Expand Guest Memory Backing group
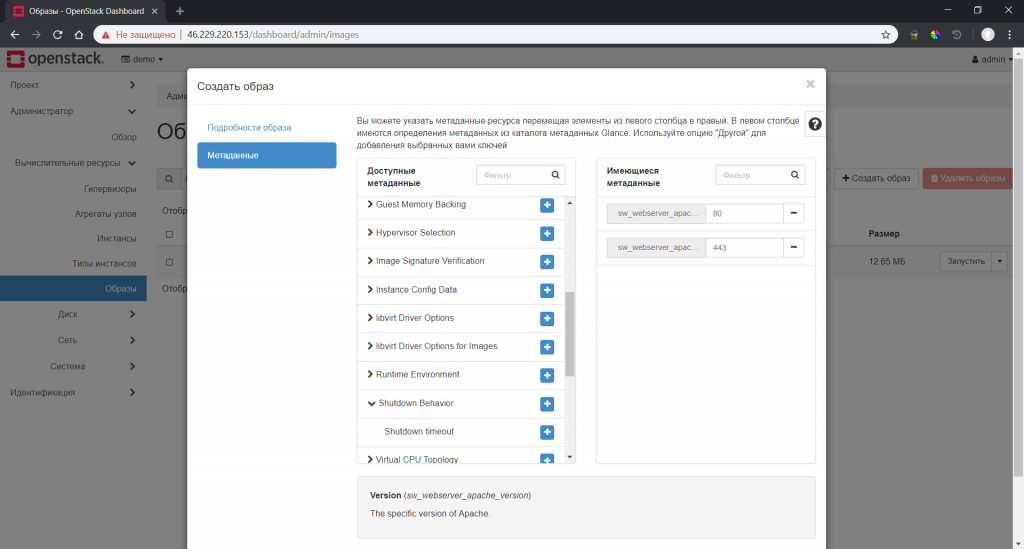The height and width of the screenshot is (549, 1024). [370, 204]
